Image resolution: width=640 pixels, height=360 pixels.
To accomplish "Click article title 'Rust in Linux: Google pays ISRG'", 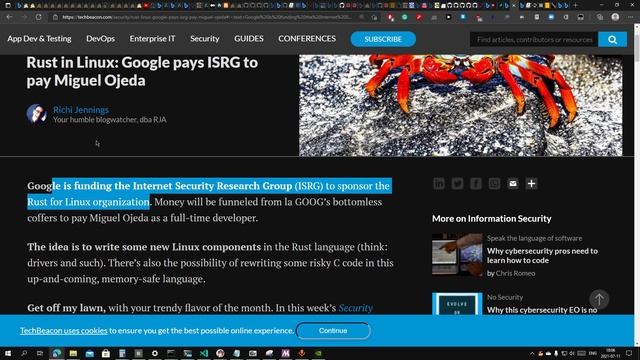I will tap(142, 71).
